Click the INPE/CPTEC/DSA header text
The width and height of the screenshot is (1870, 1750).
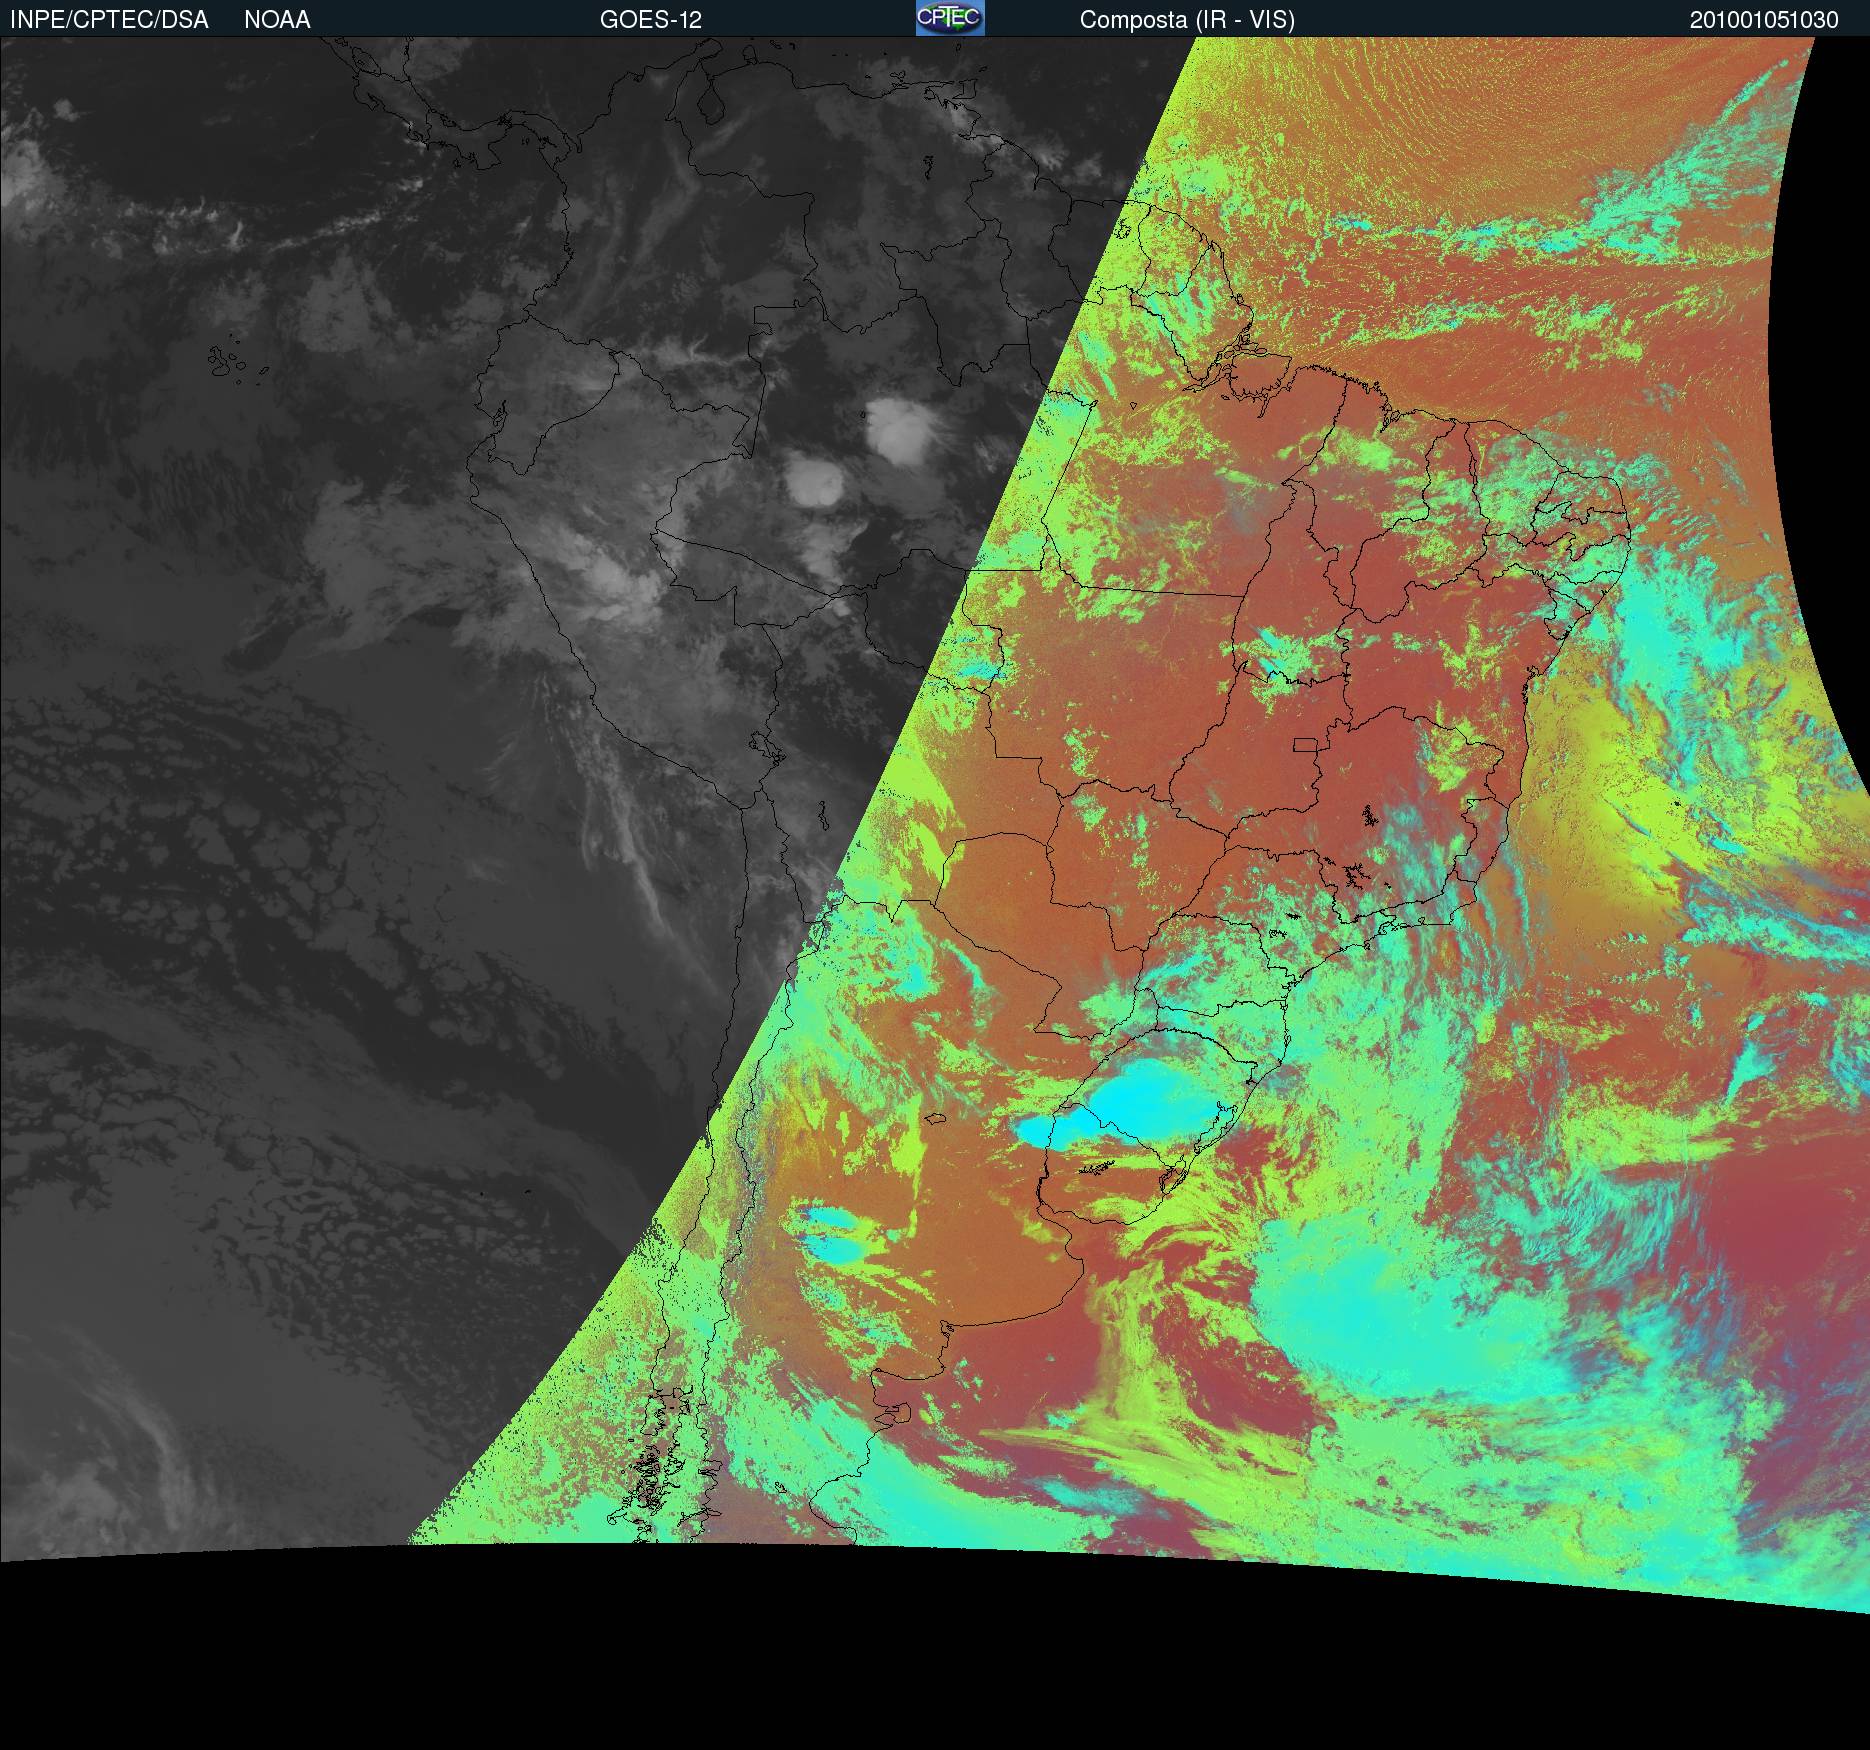[x=109, y=20]
